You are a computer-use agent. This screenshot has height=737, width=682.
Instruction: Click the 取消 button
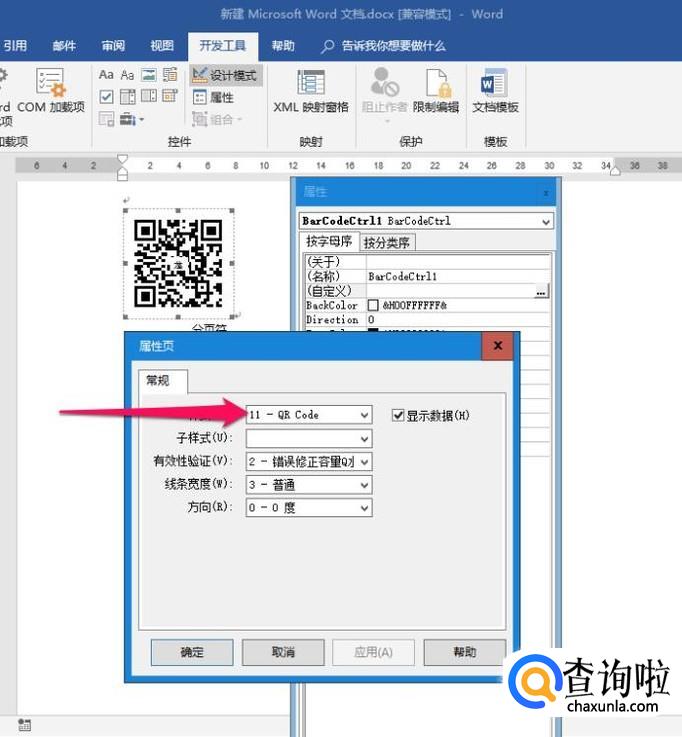click(x=283, y=652)
